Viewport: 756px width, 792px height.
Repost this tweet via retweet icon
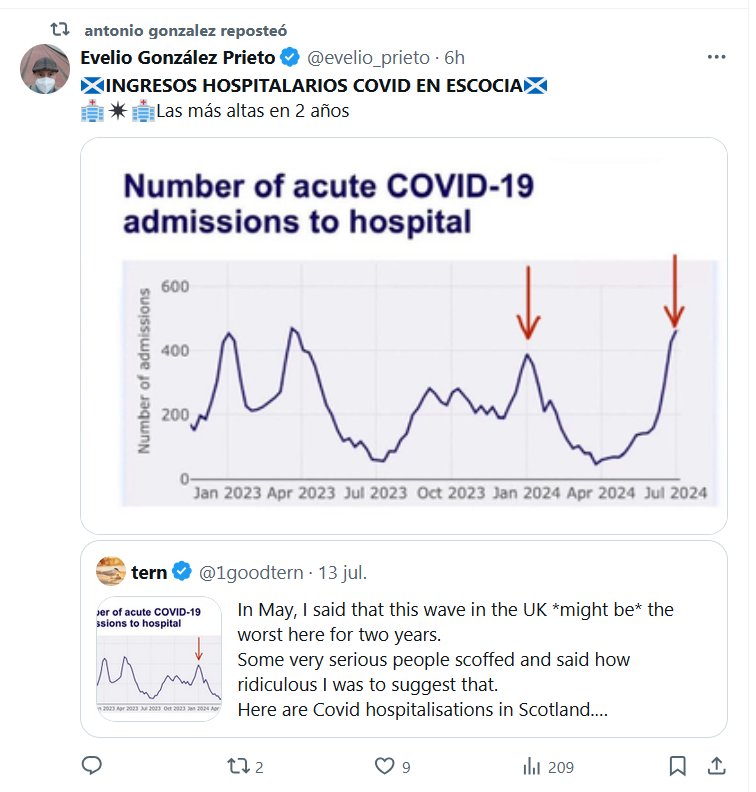[x=238, y=766]
